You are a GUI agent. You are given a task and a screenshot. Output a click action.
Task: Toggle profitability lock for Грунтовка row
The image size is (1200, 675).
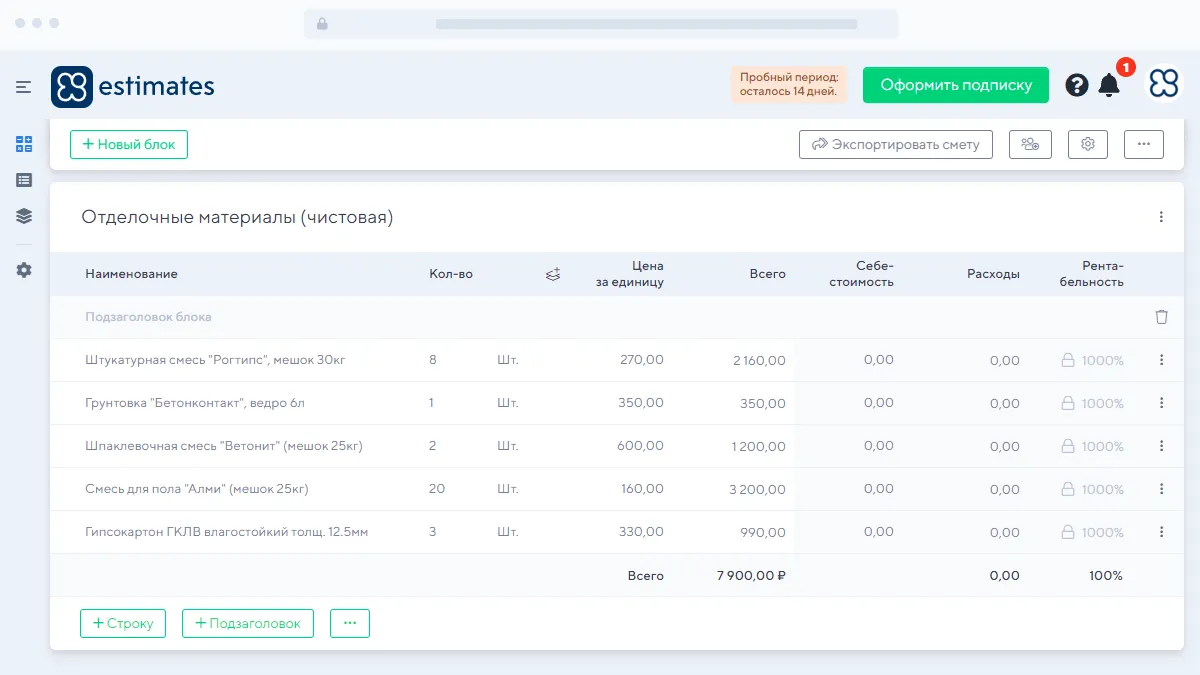[1068, 403]
